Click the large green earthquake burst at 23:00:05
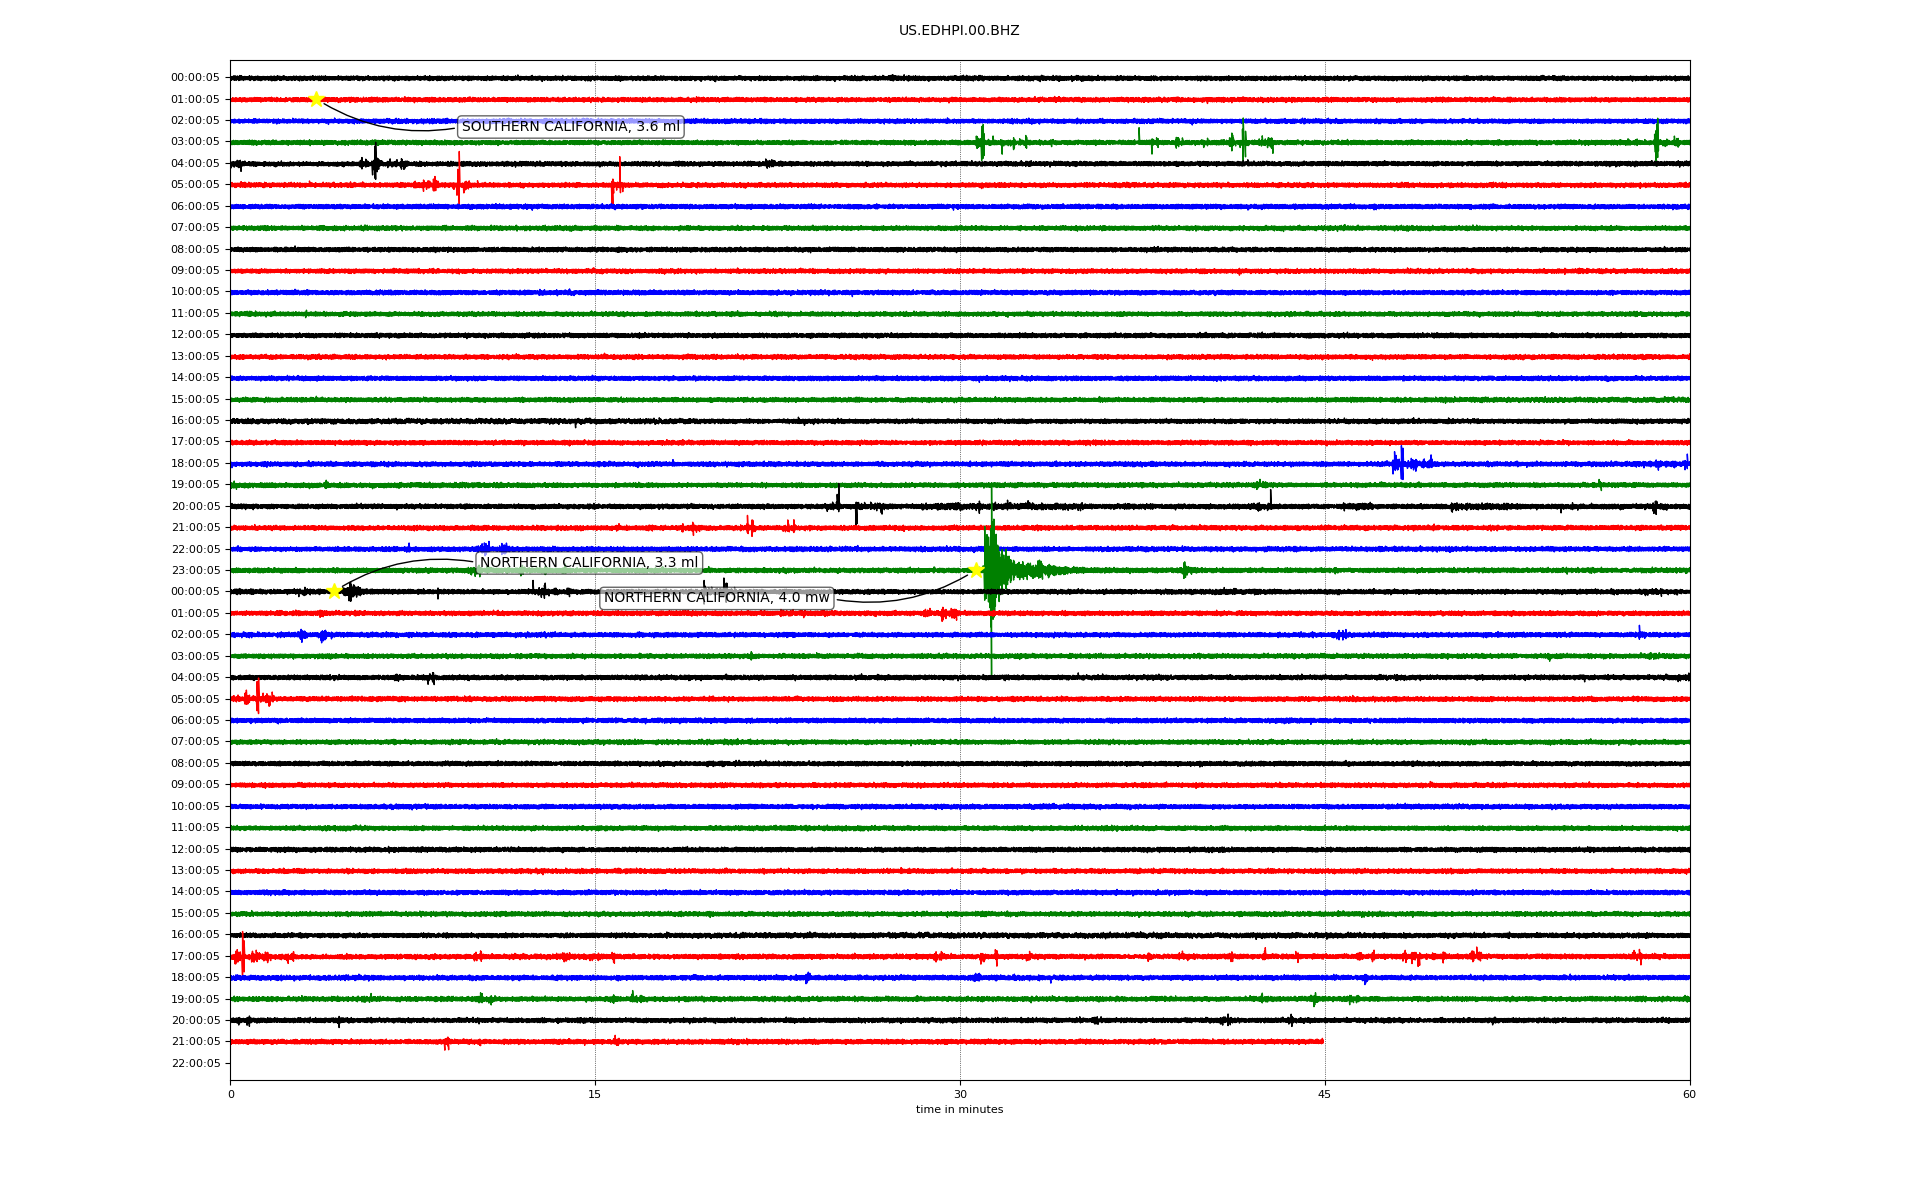1920x1200 pixels. 993,570
